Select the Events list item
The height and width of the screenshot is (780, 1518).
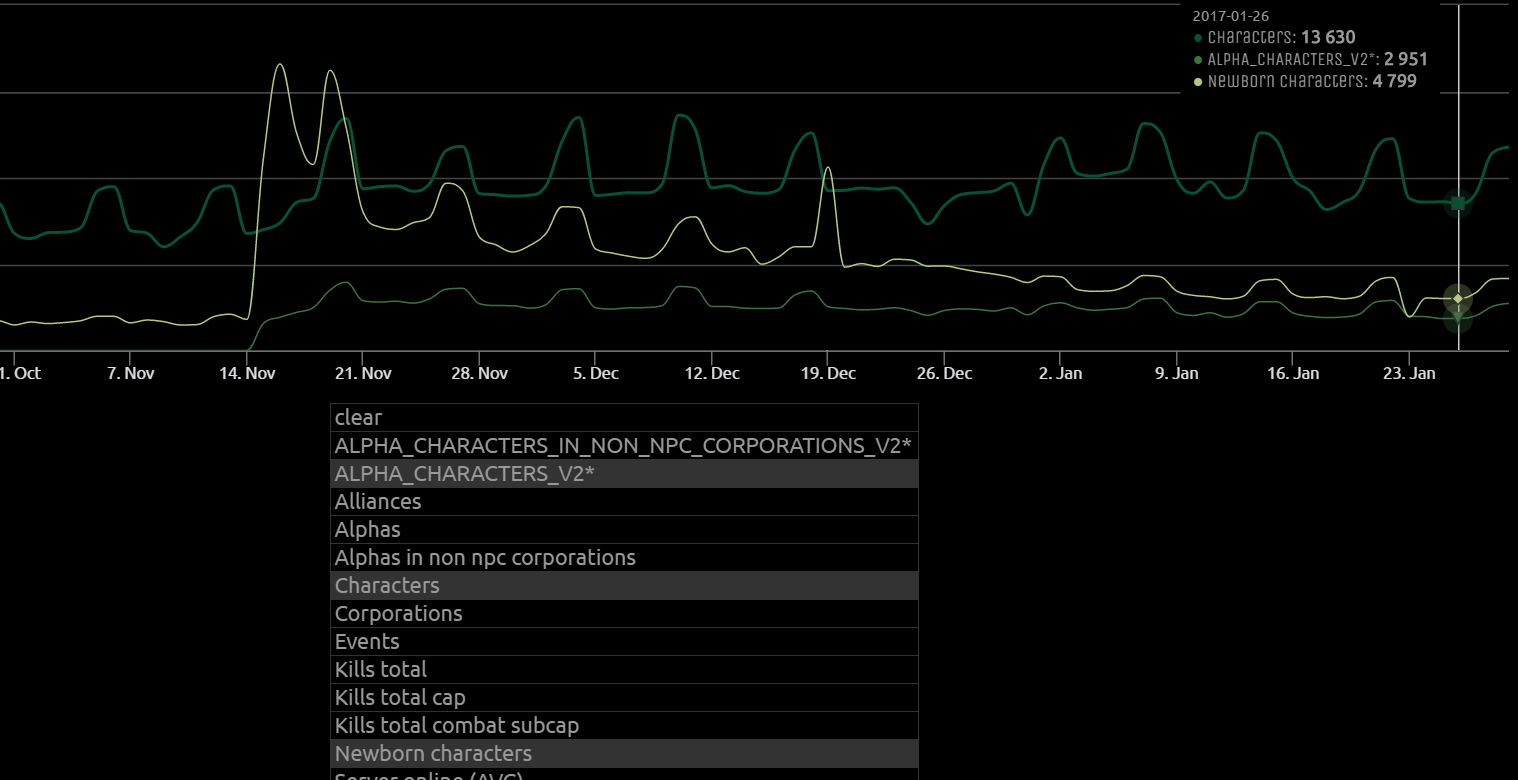coord(624,641)
